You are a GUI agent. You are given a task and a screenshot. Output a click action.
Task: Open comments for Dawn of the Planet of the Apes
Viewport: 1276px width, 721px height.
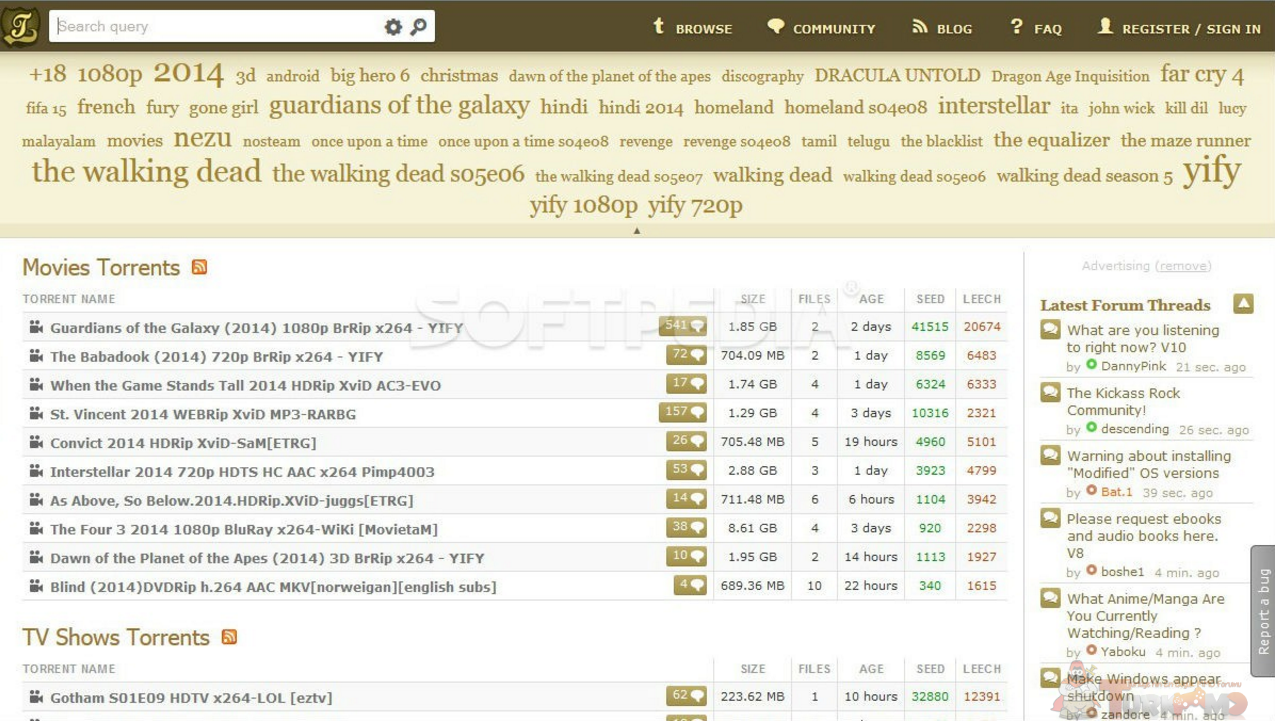pos(687,556)
